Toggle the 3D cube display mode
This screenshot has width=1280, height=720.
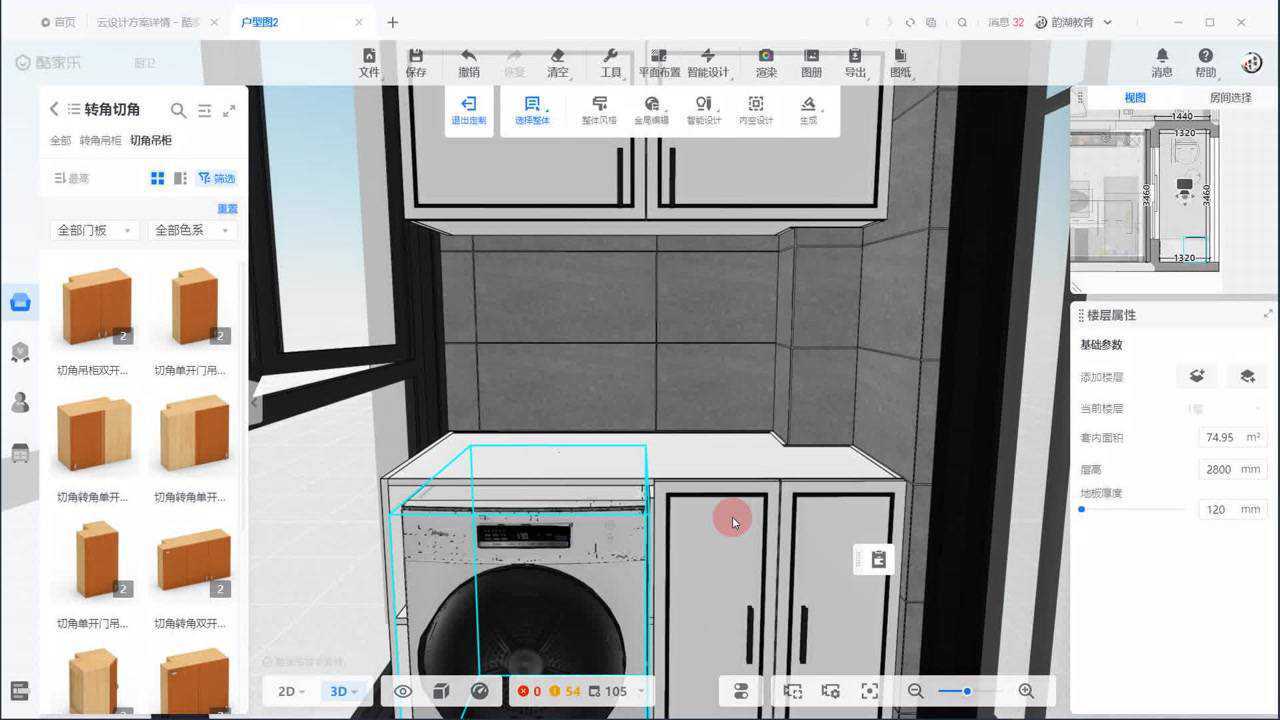click(x=441, y=691)
